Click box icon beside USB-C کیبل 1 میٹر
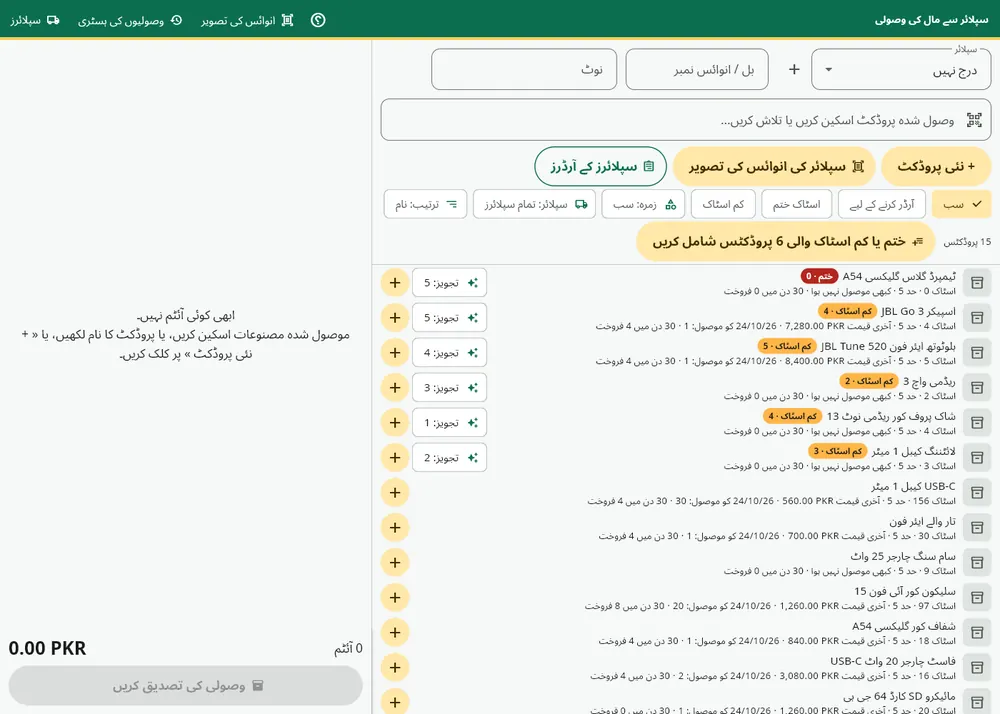Image resolution: width=1000 pixels, height=714 pixels. [x=977, y=493]
